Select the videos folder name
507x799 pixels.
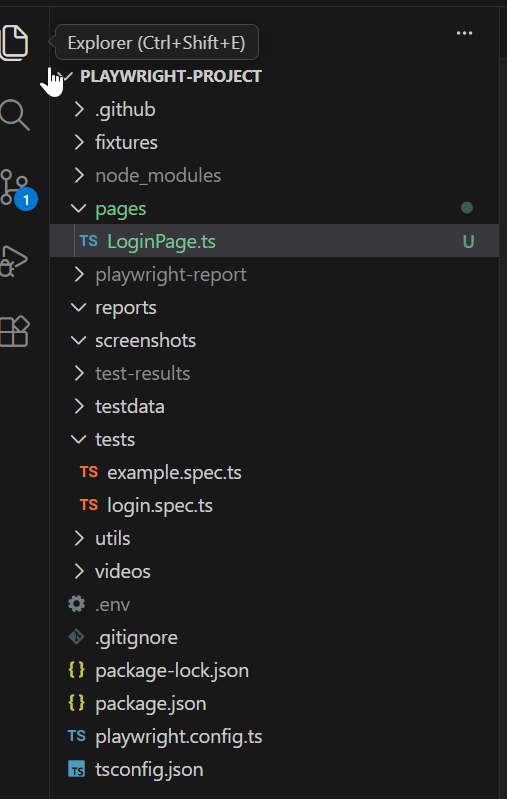pos(123,571)
